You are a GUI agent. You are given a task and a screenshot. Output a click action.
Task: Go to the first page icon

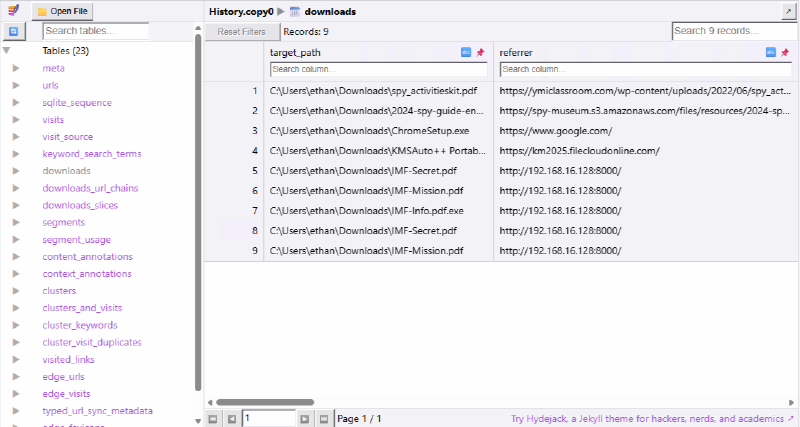pyautogui.click(x=213, y=419)
